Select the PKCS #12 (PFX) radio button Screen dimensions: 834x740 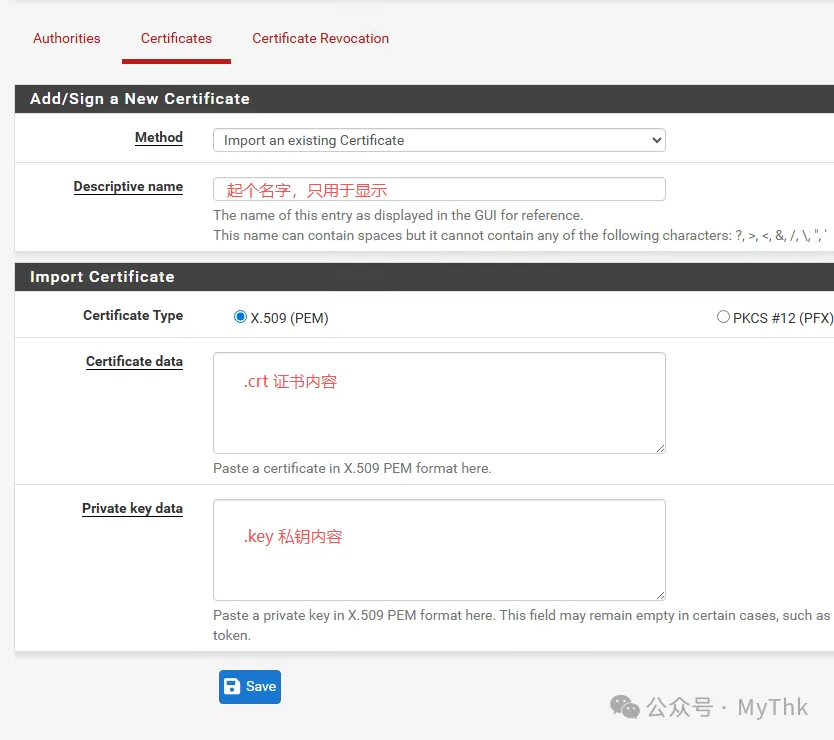[723, 317]
